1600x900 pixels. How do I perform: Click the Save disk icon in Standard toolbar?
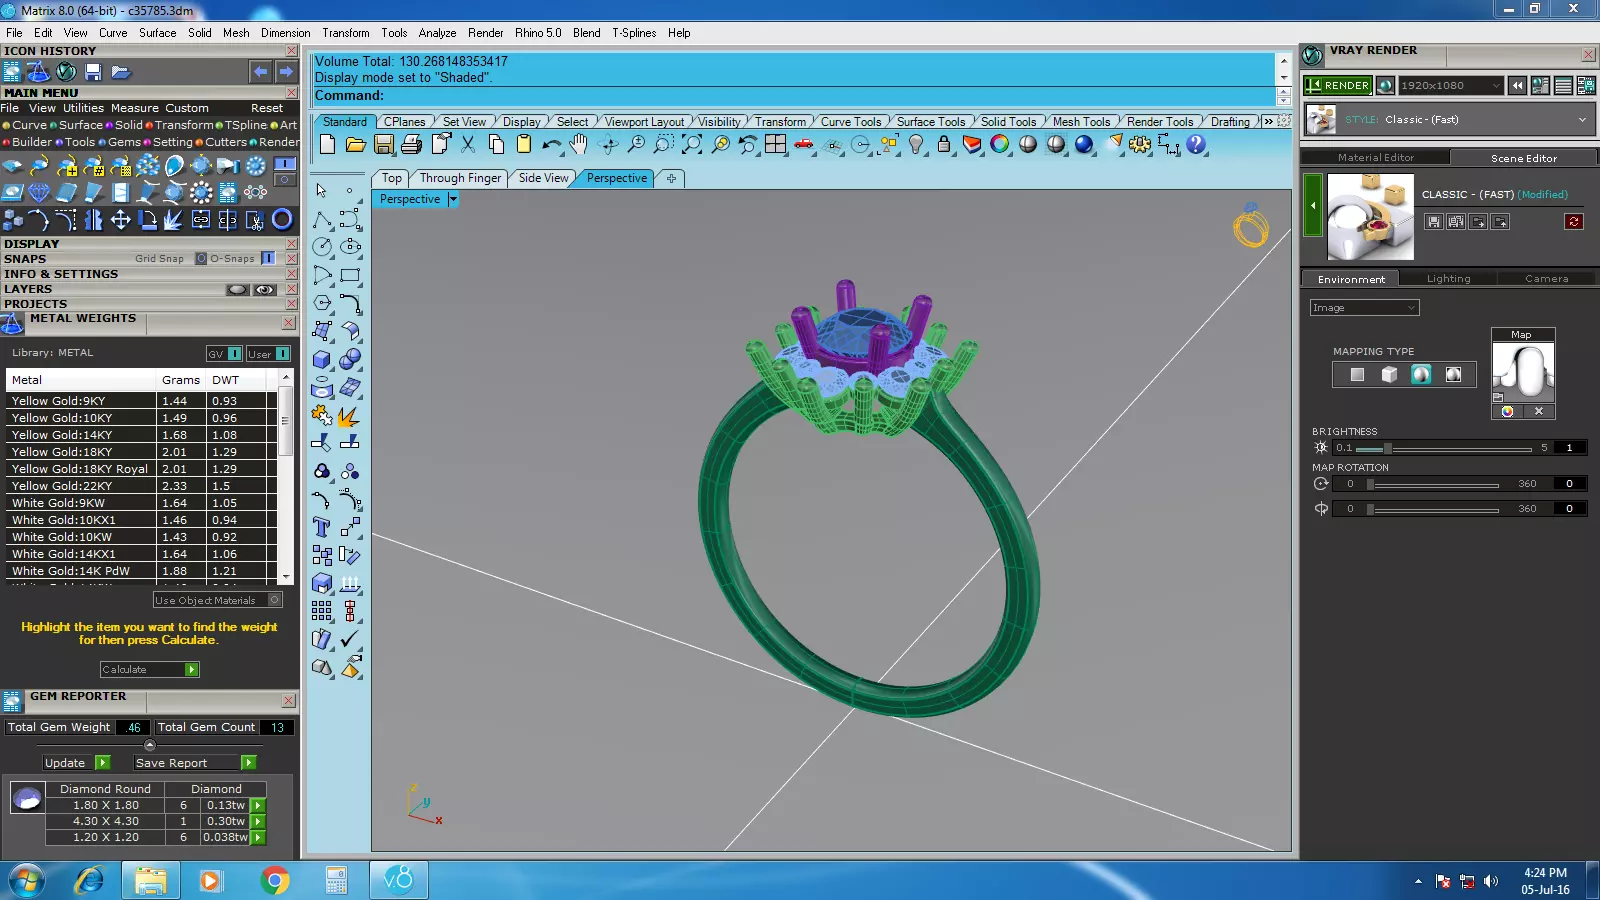pyautogui.click(x=384, y=145)
